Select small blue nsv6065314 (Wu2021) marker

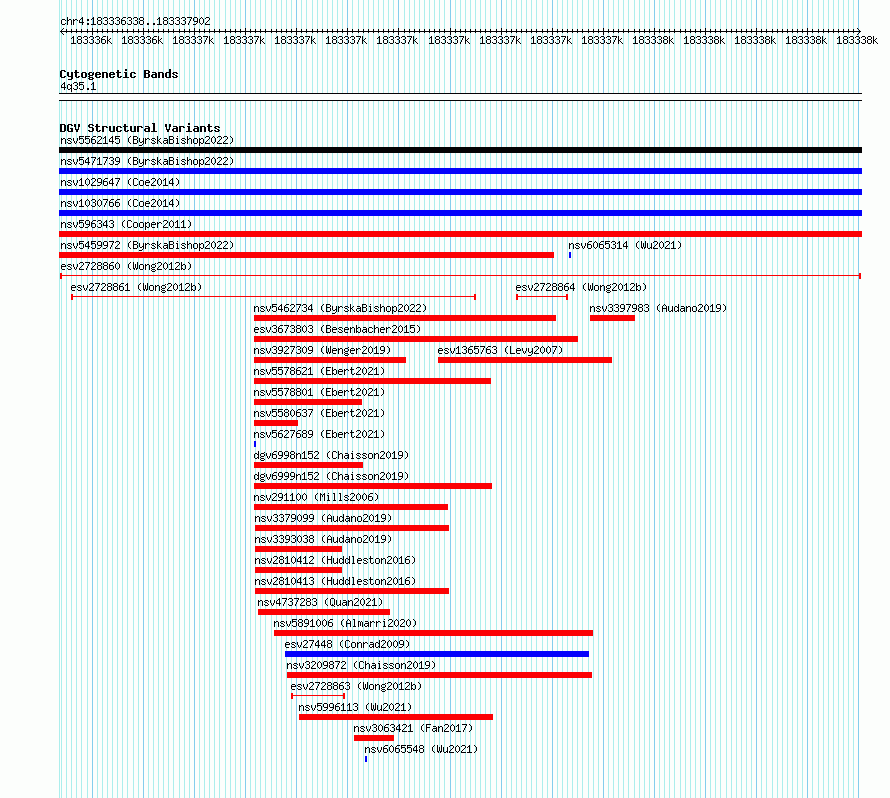(x=570, y=255)
